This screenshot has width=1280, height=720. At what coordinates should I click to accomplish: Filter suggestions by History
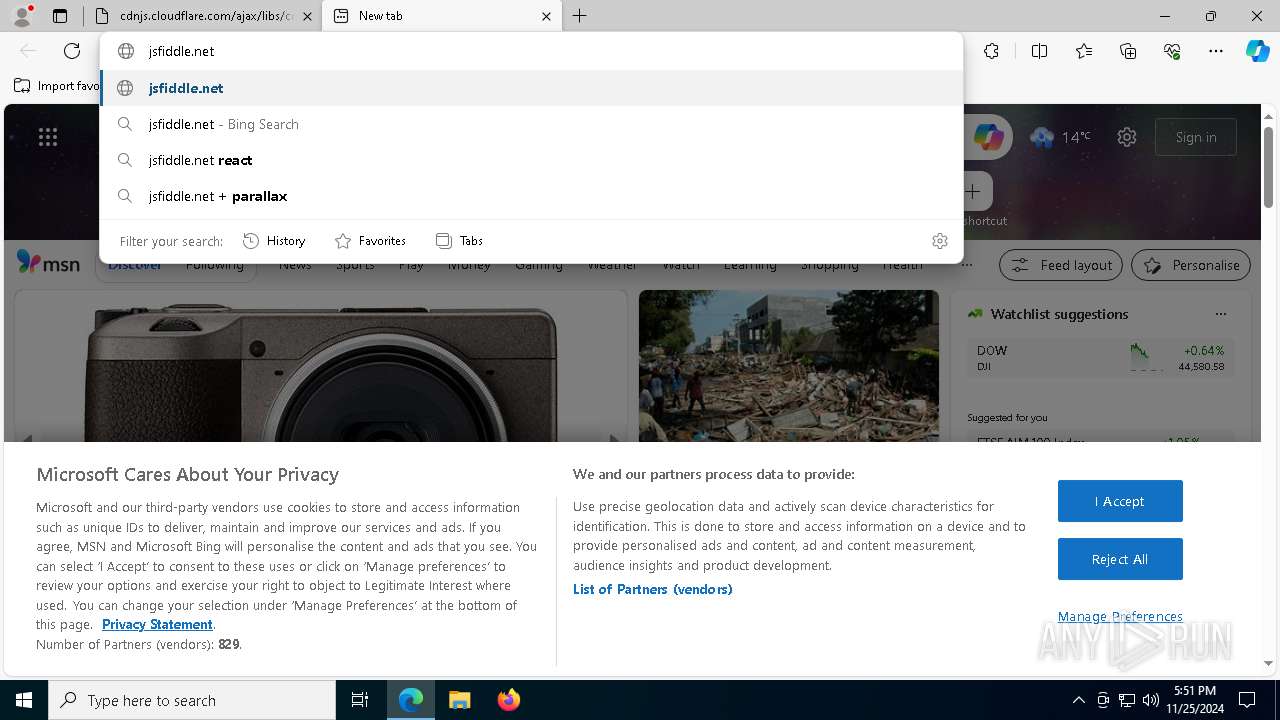tap(274, 241)
